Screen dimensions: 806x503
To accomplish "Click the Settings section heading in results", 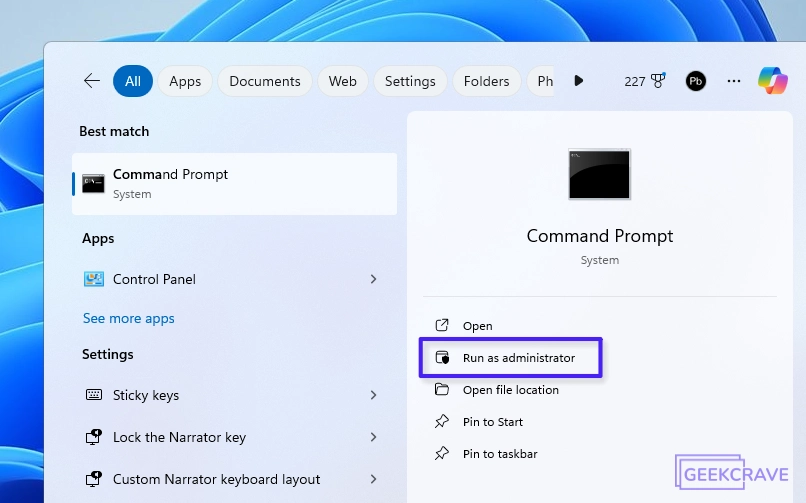I will pos(108,355).
